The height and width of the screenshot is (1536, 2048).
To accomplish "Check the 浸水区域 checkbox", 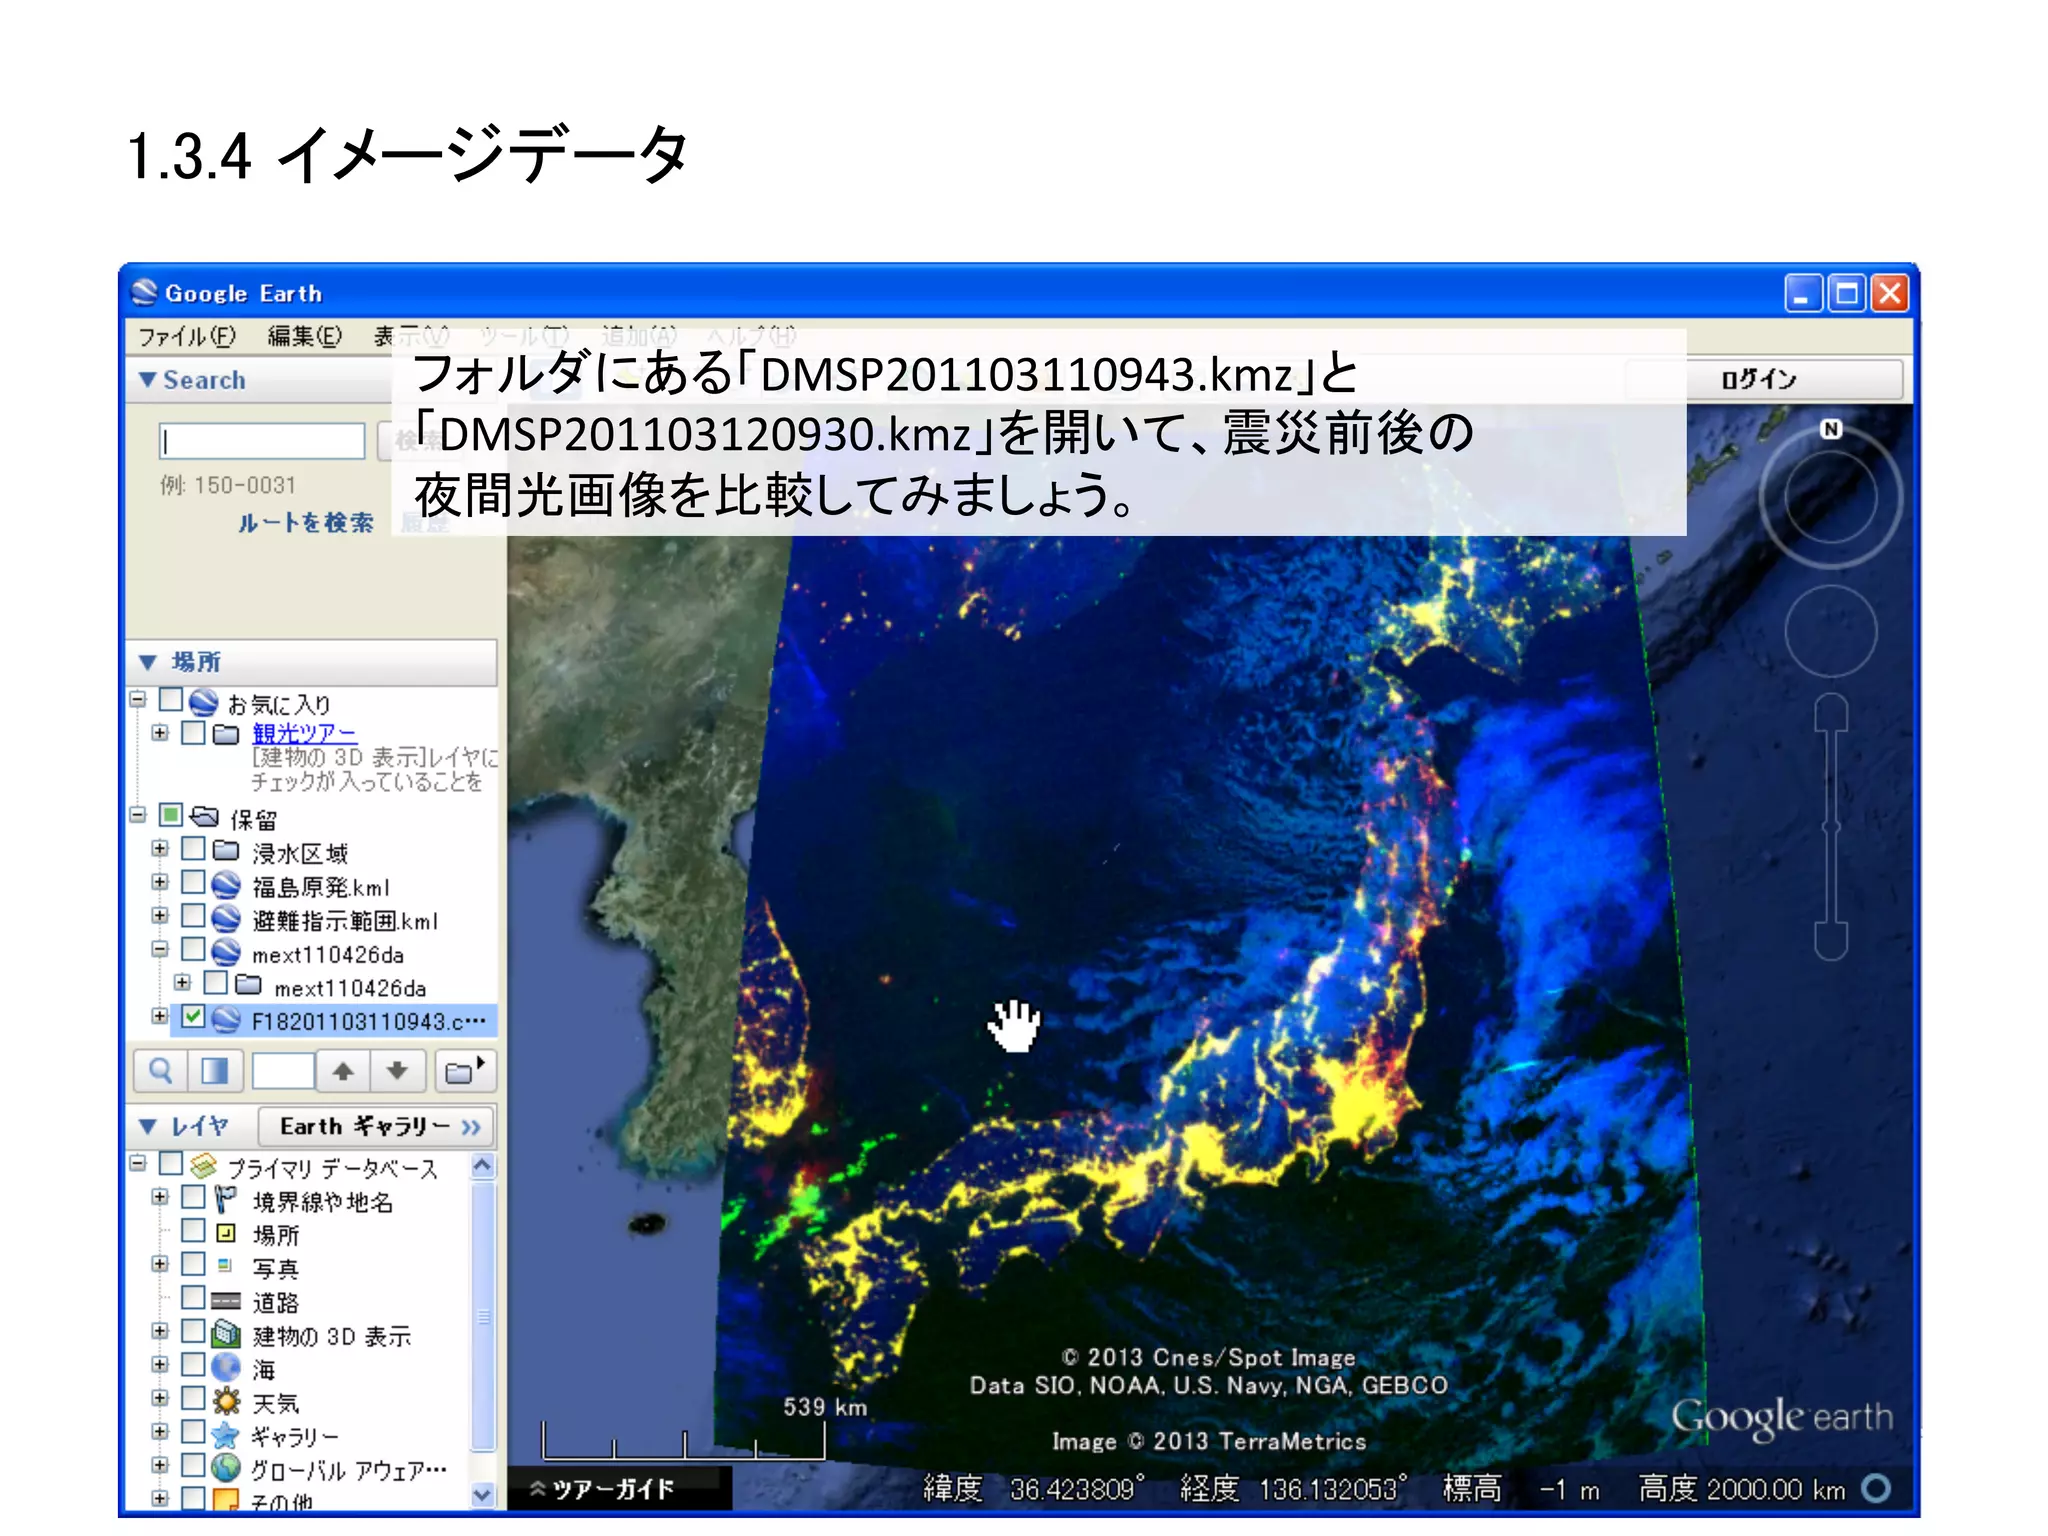I will [x=194, y=849].
